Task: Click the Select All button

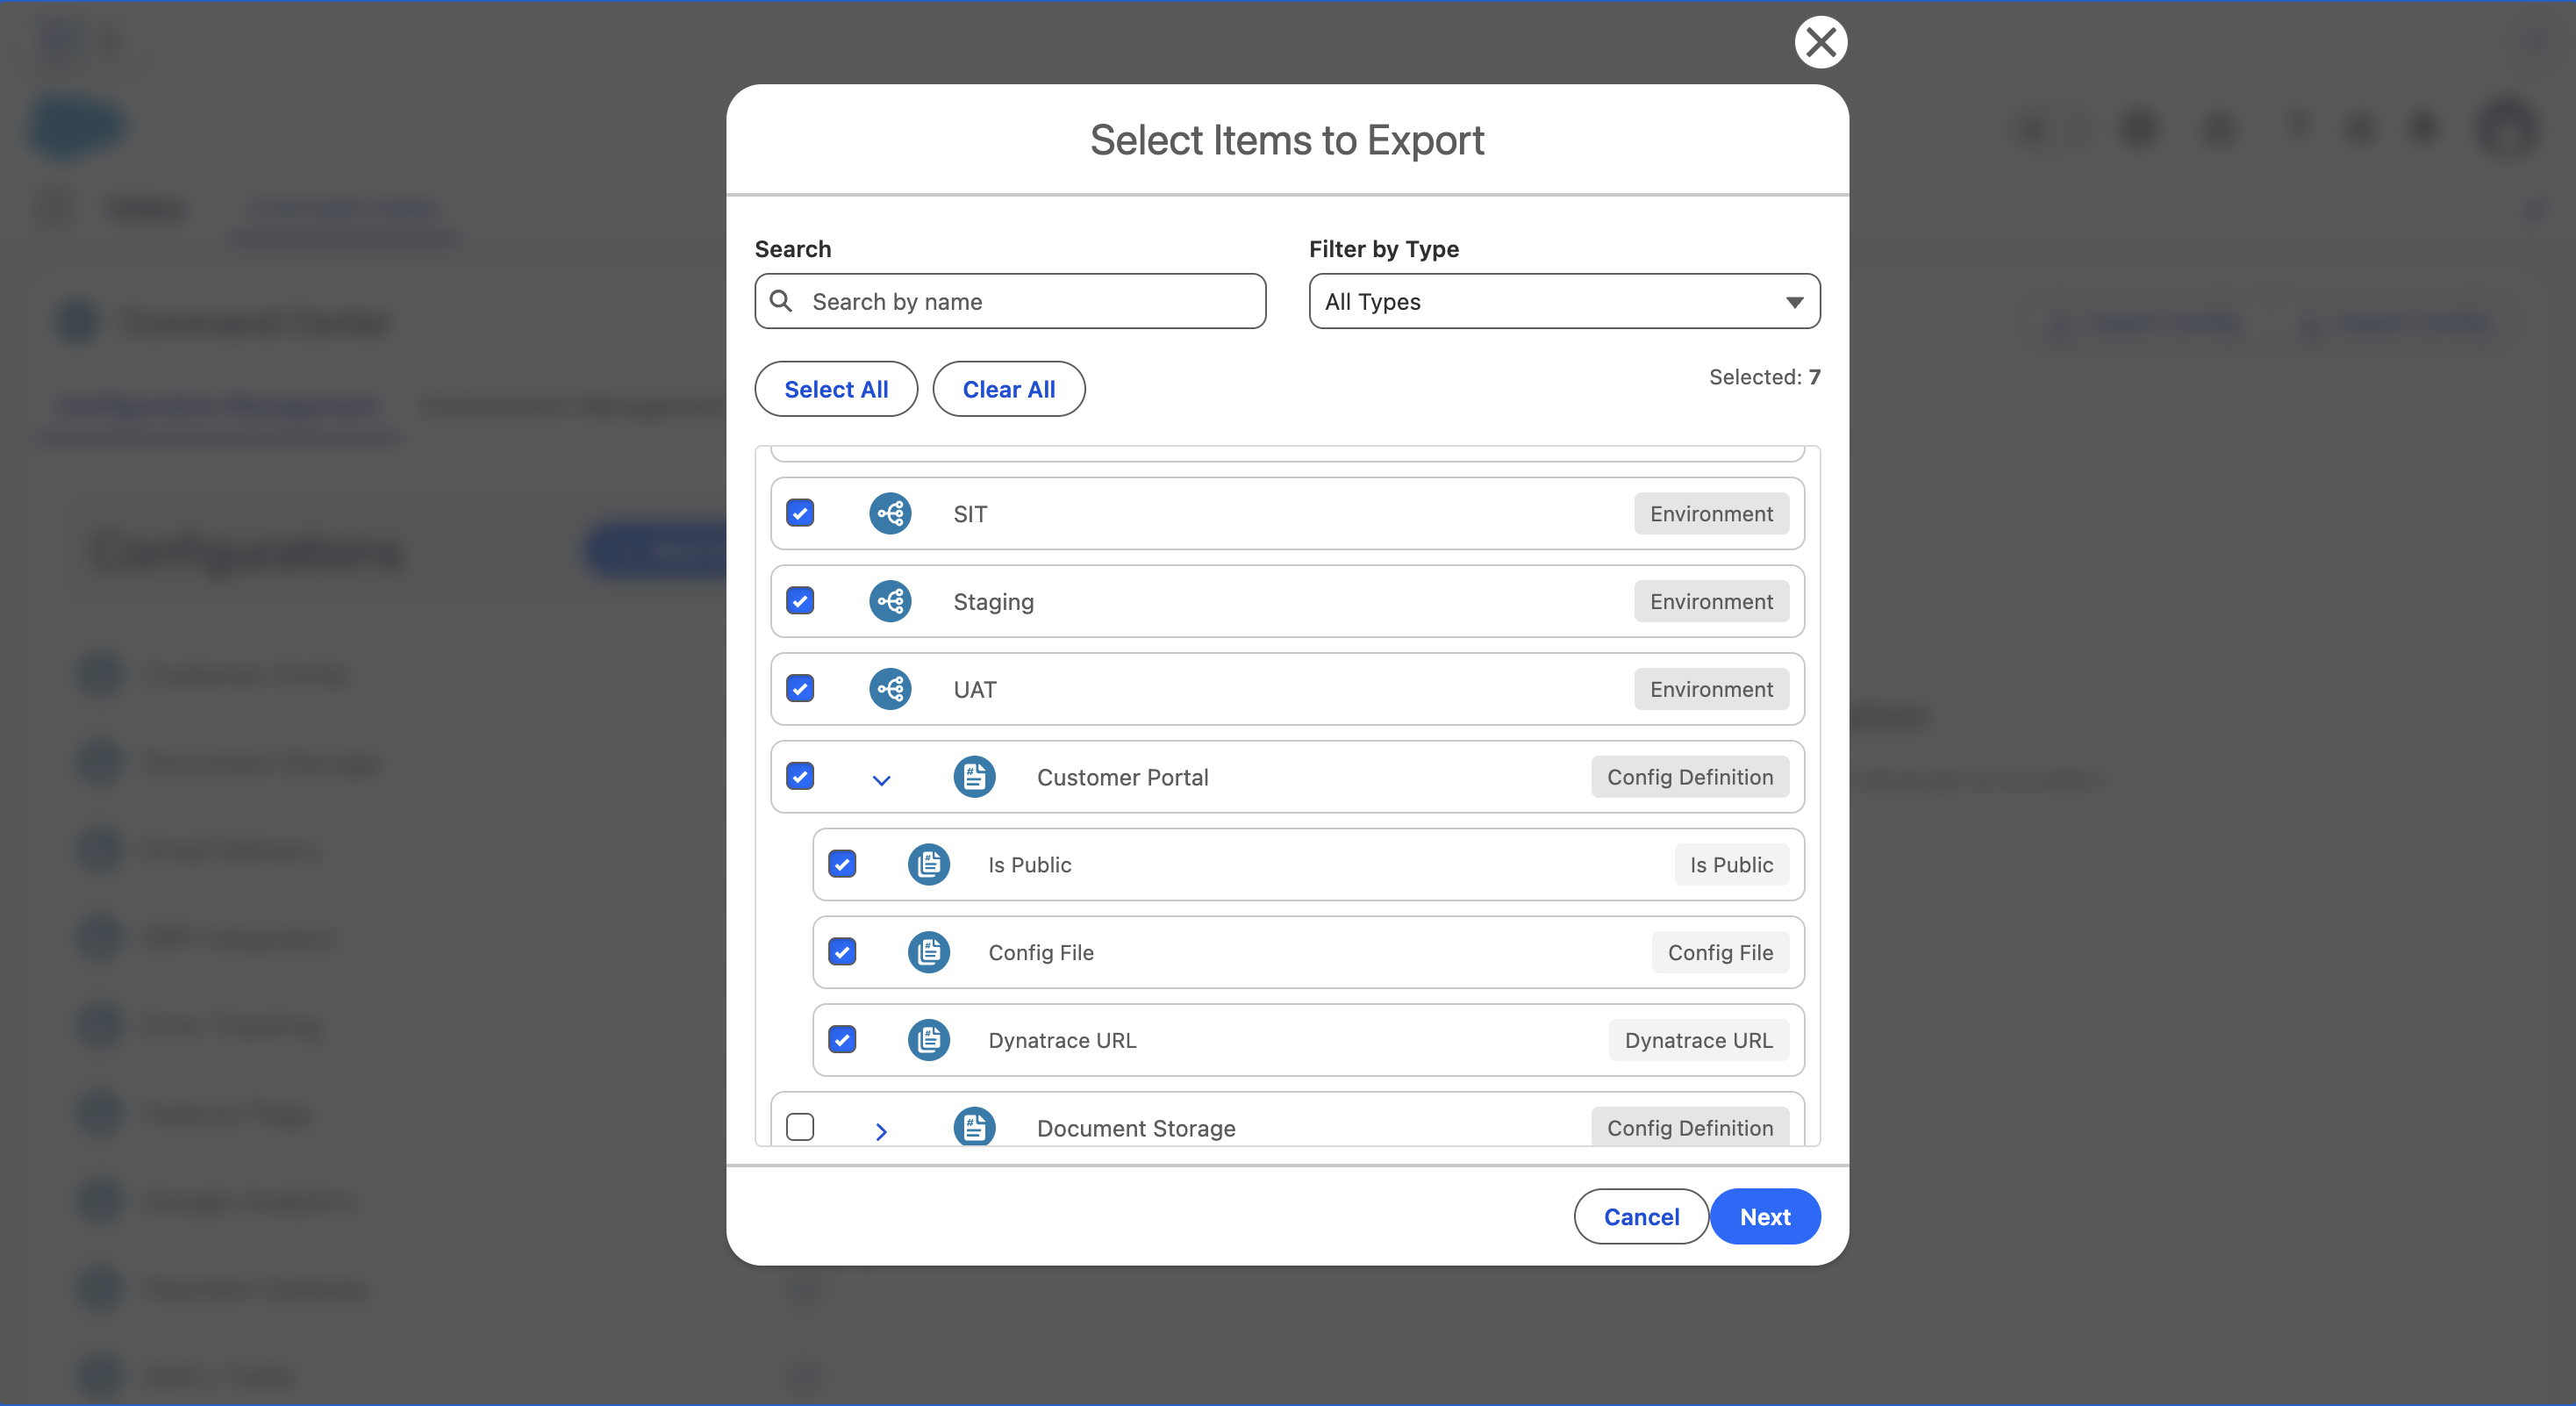Action: pyautogui.click(x=835, y=388)
